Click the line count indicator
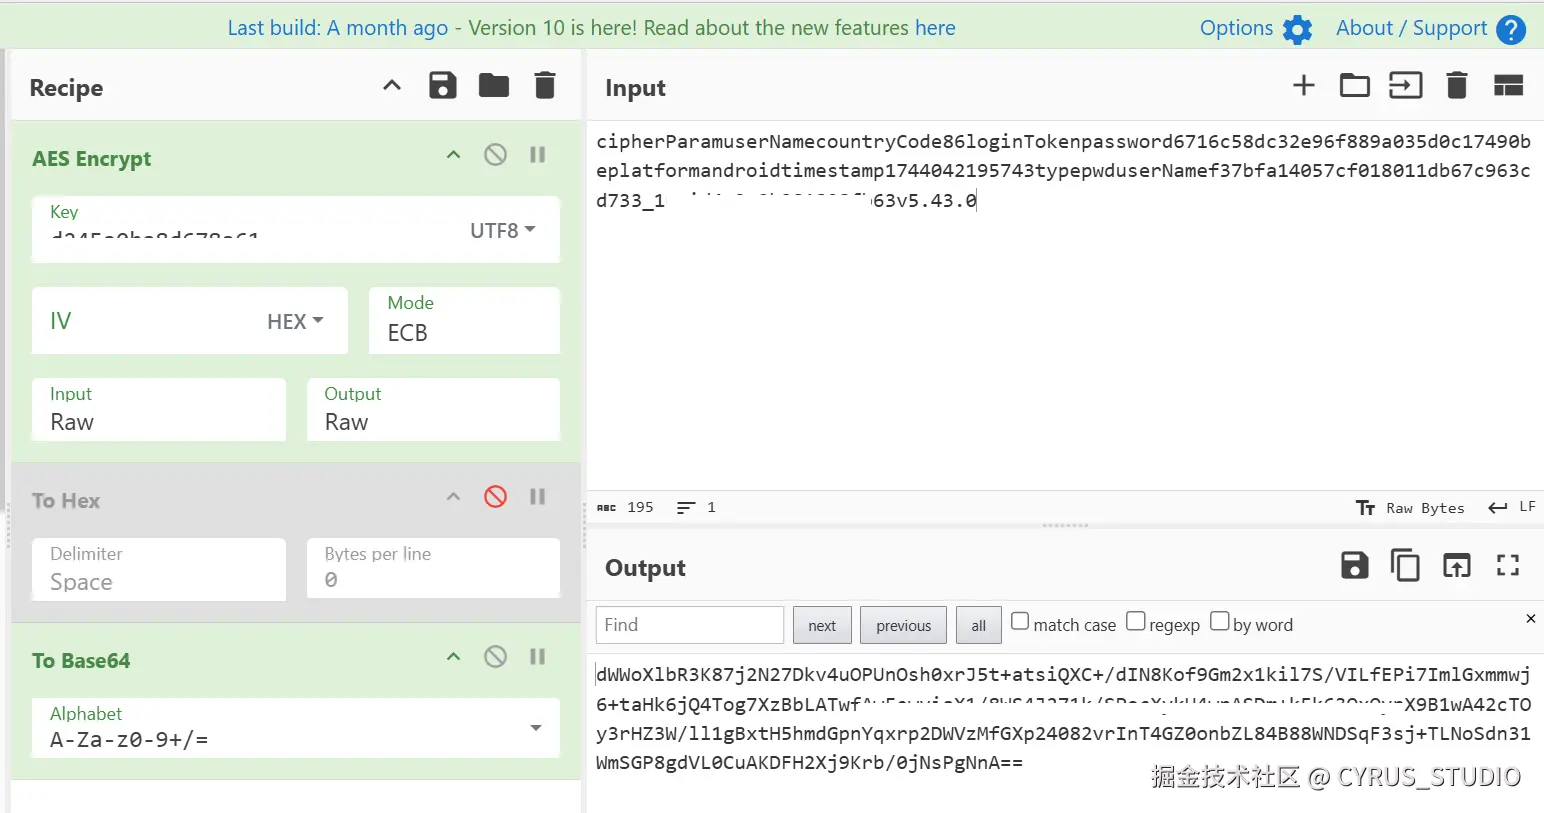The image size is (1544, 813). click(x=696, y=507)
